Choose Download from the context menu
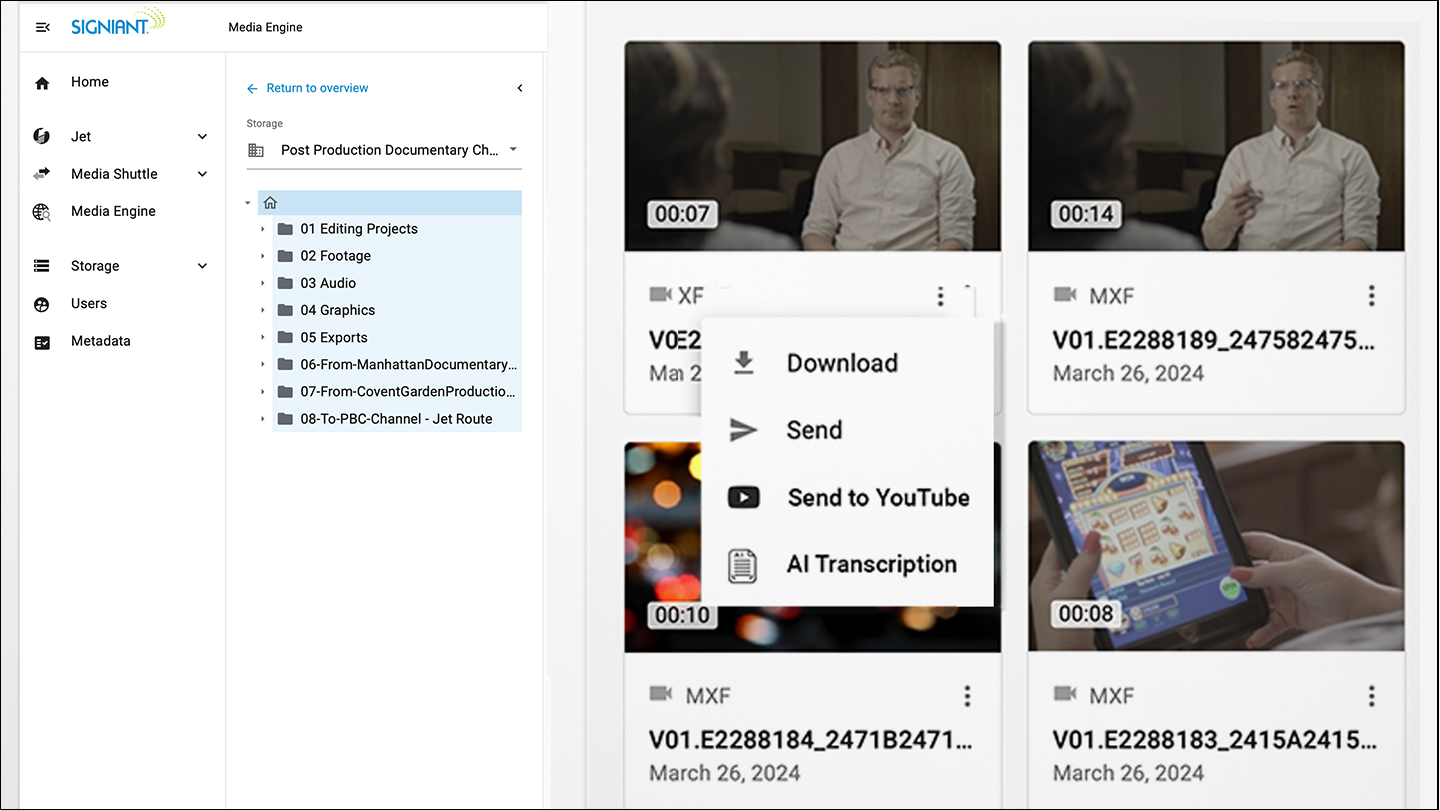 click(841, 363)
